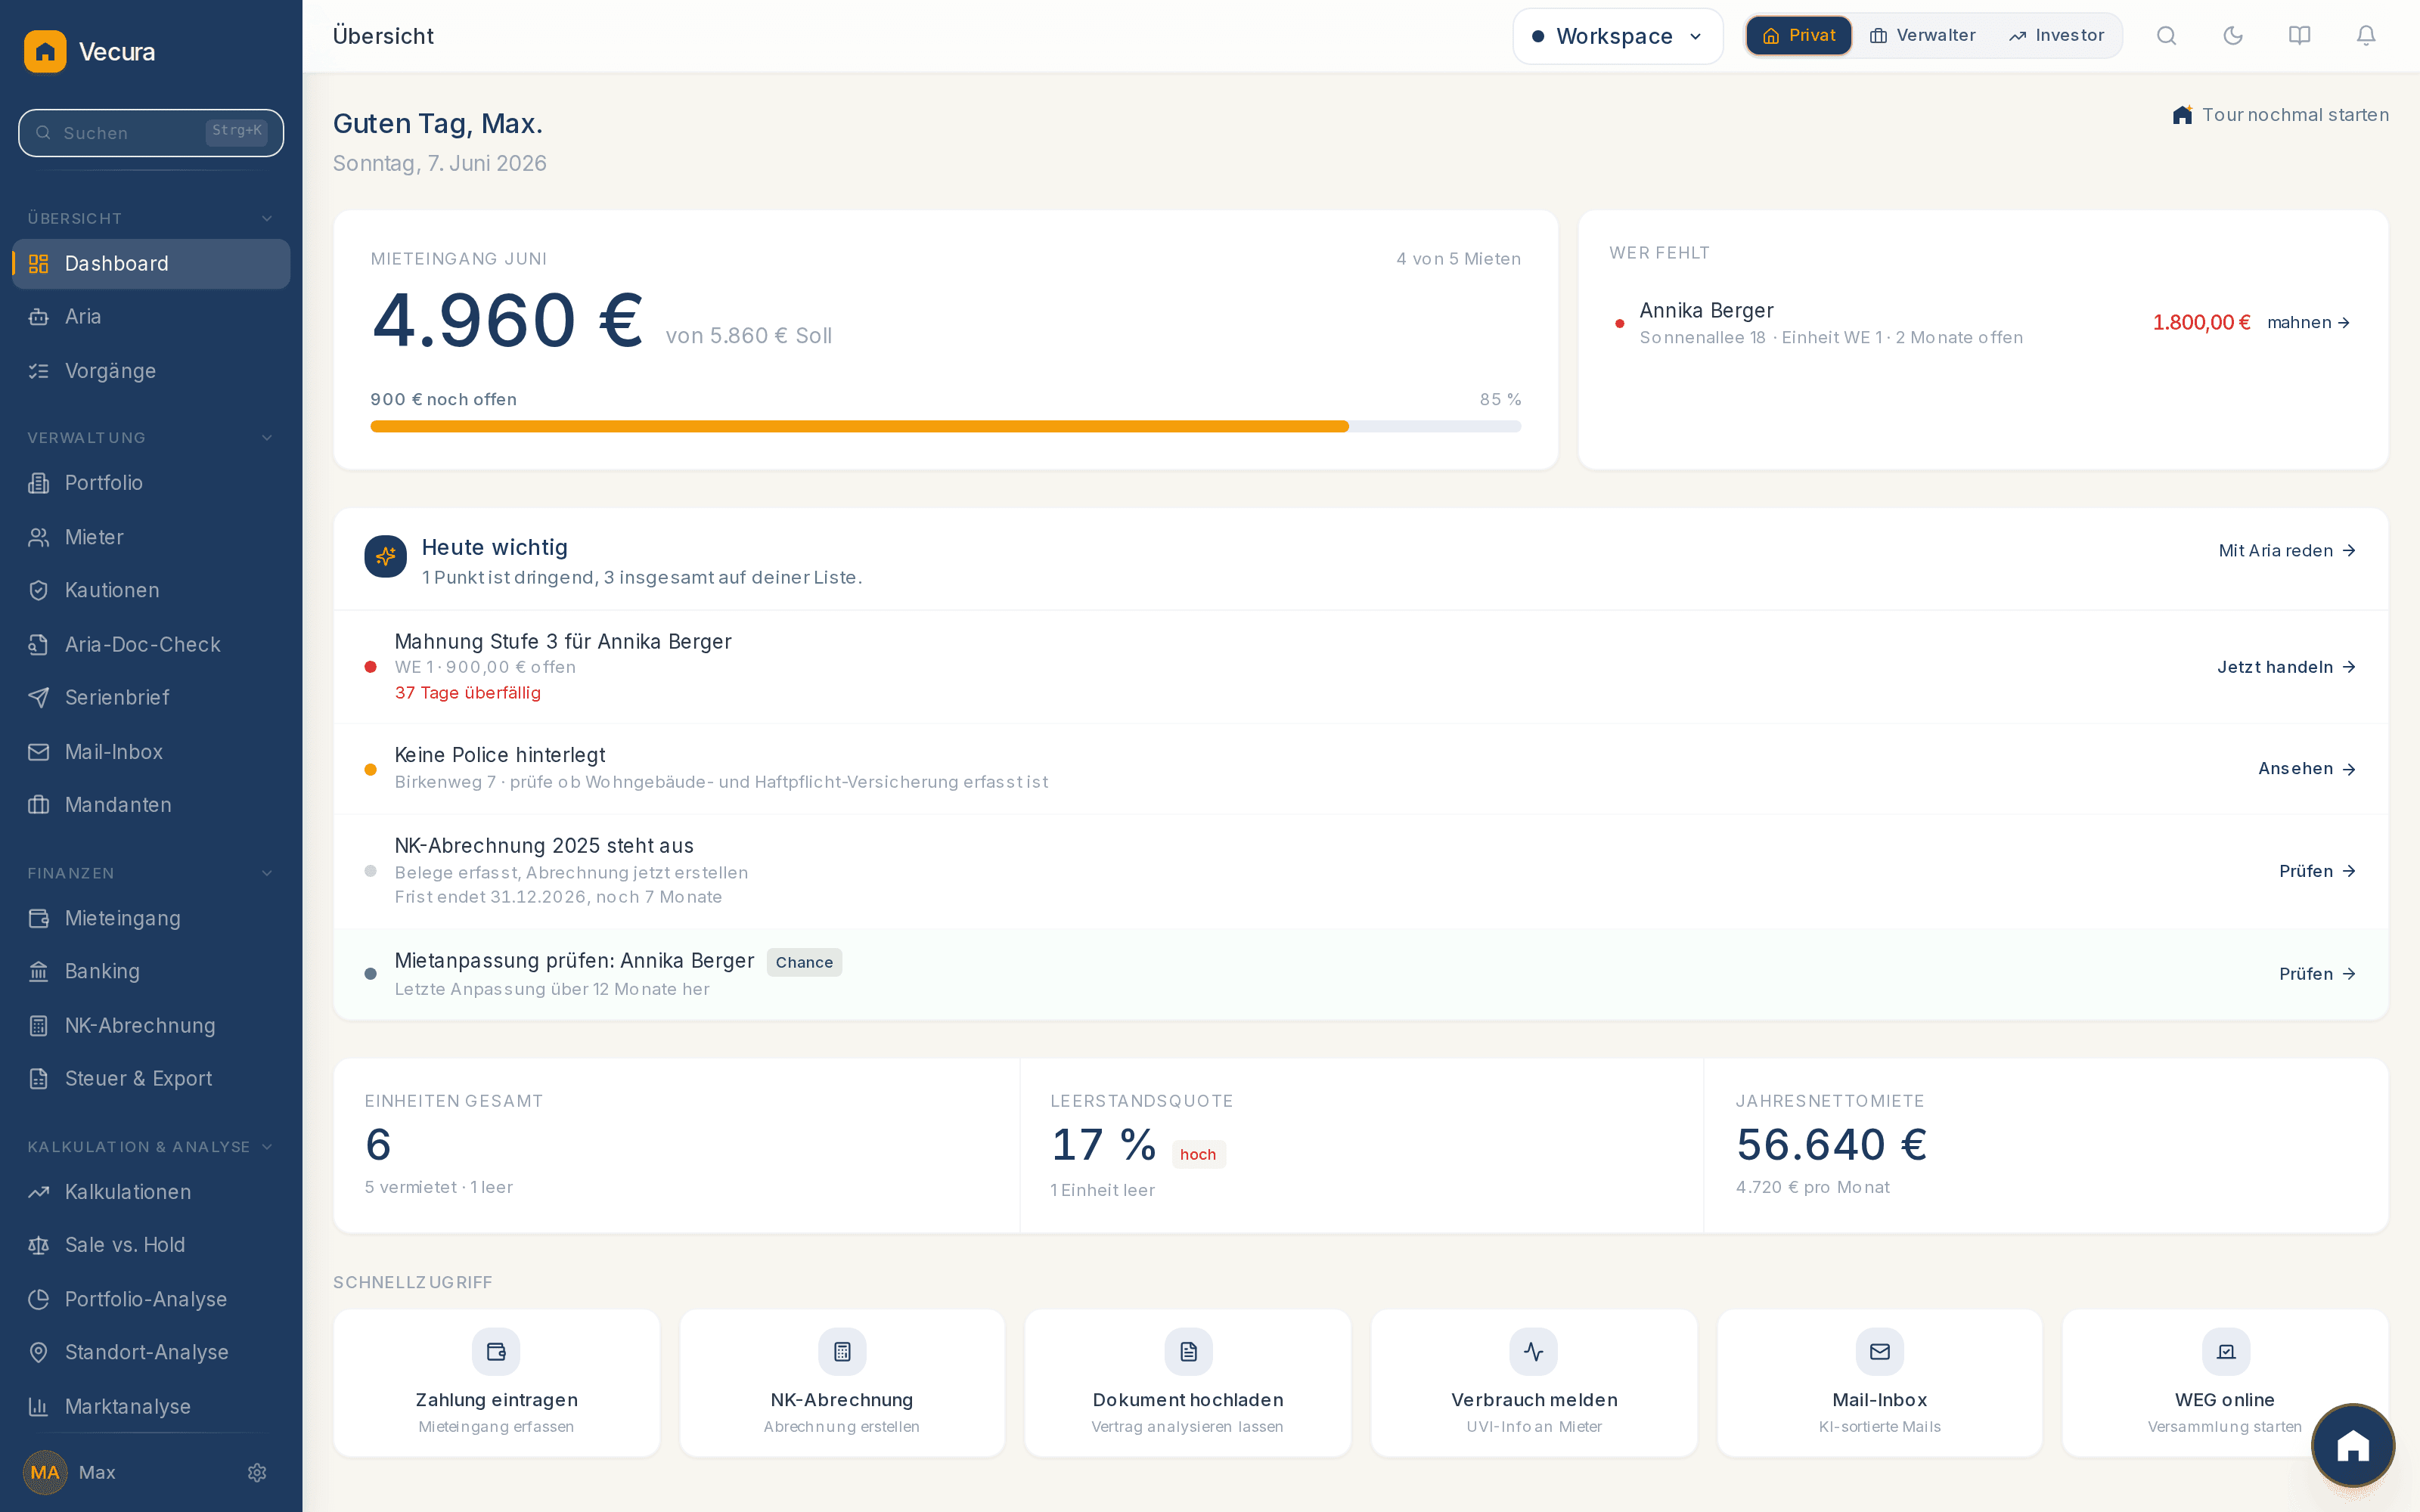Click Tour nochmal starten link
This screenshot has width=2420, height=1512.
click(x=2281, y=115)
